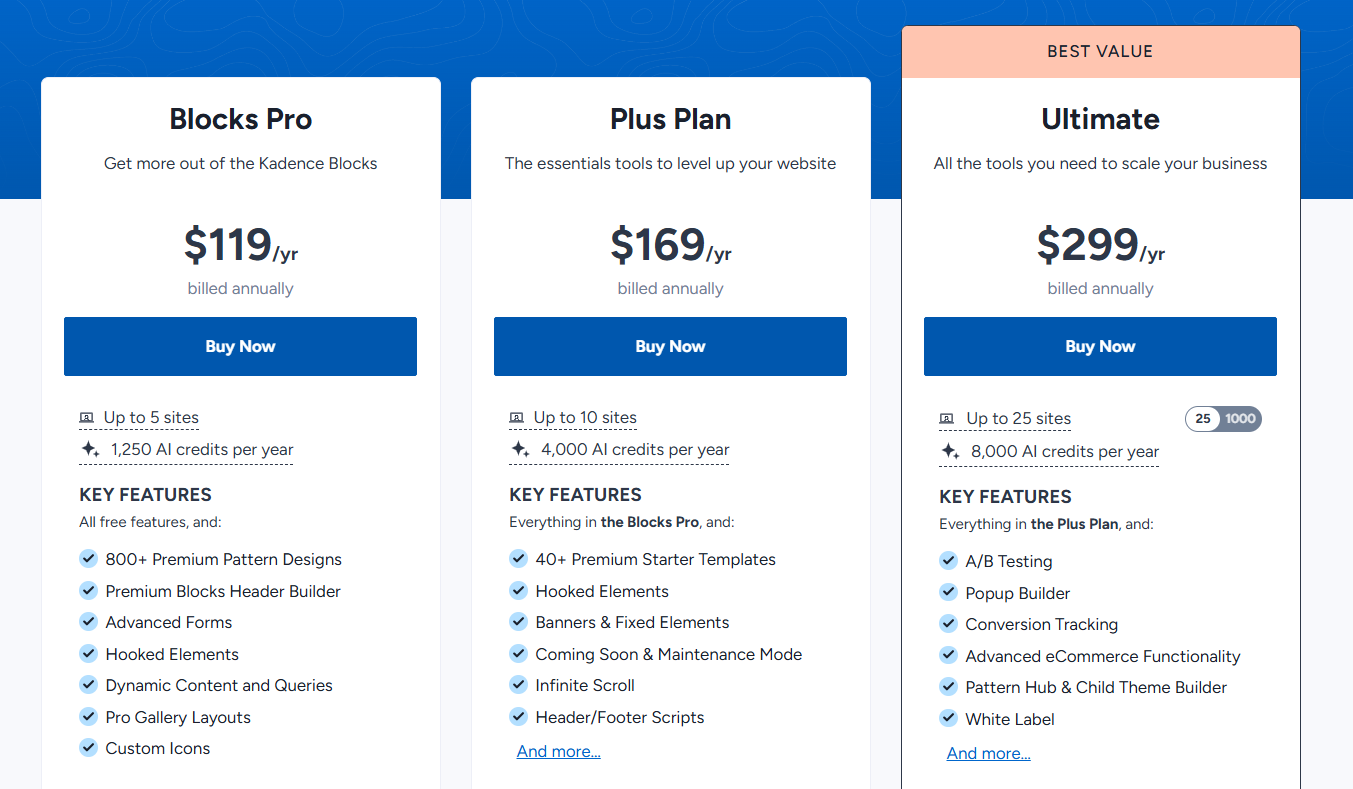This screenshot has height=789, width=1353.
Task: Click the check next to Advanced Forms
Action: (x=88, y=622)
